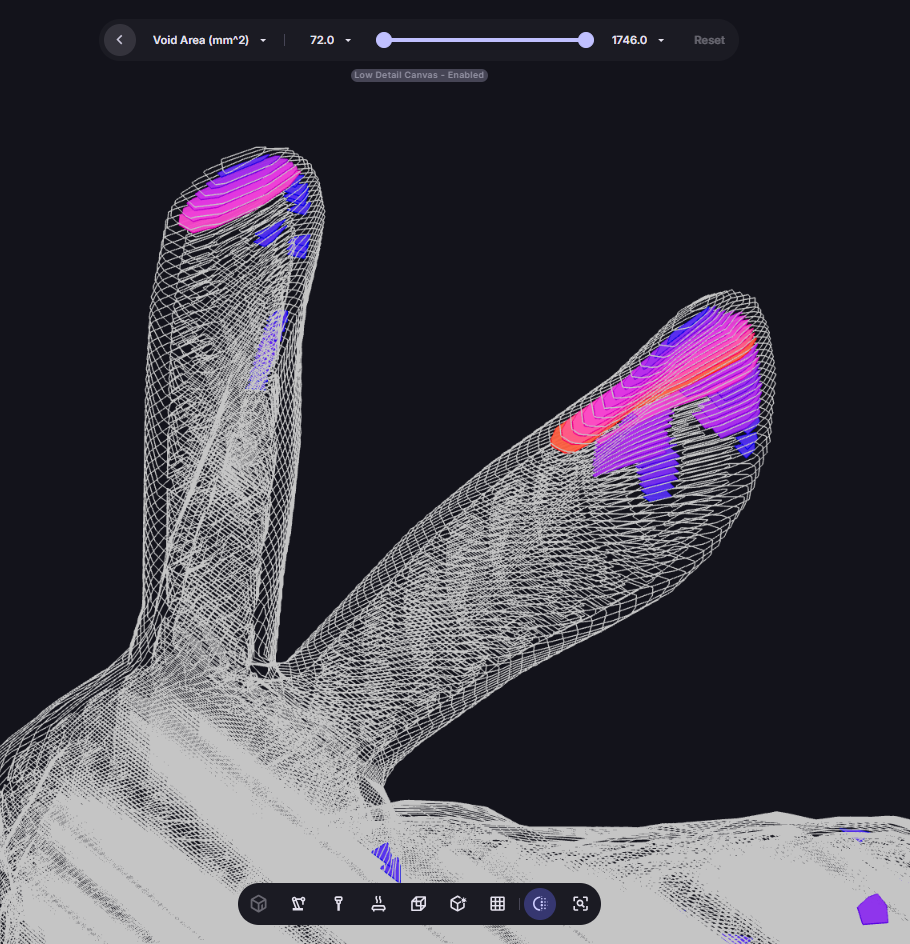The image size is (910, 944).
Task: Click the orange void region on right ear
Action: point(573,435)
